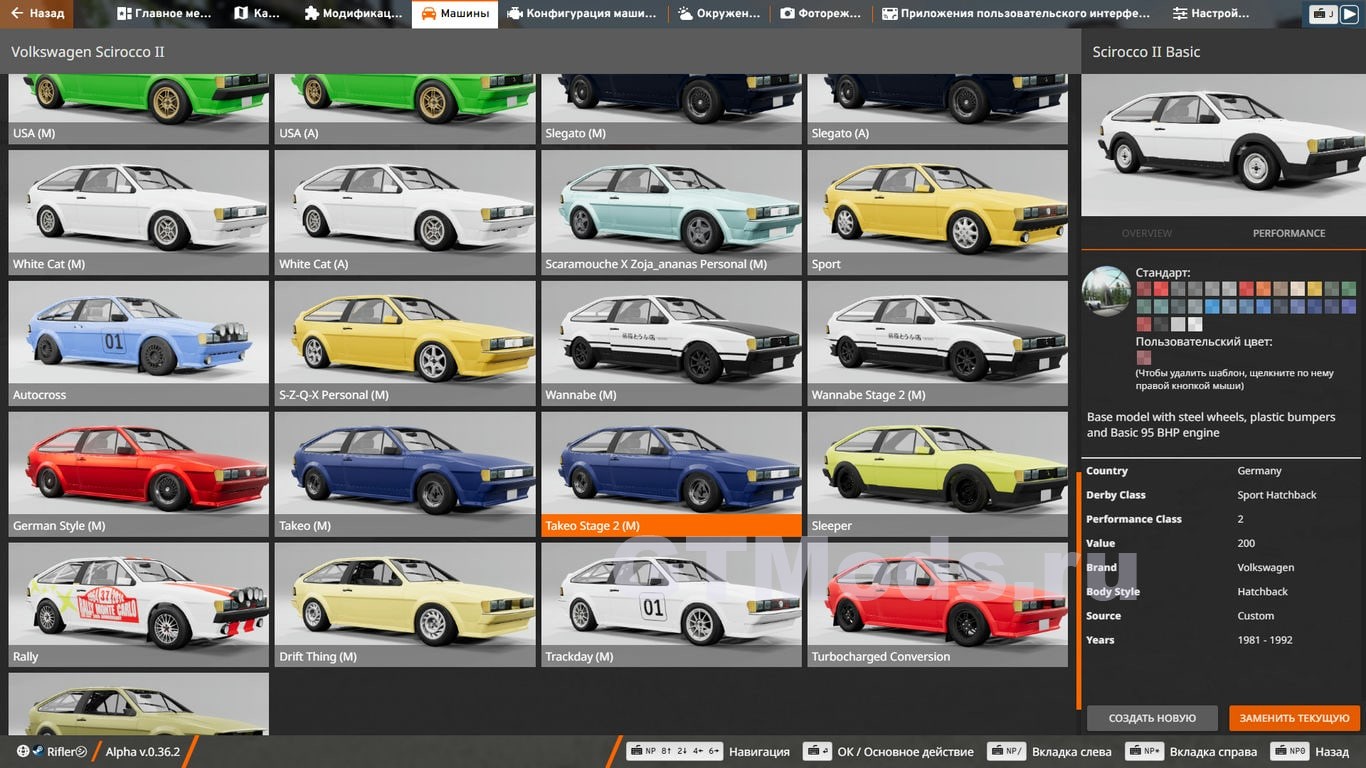Open Приложения пользовательского интерфейса tab
The height and width of the screenshot is (768, 1366).
click(x=1015, y=14)
